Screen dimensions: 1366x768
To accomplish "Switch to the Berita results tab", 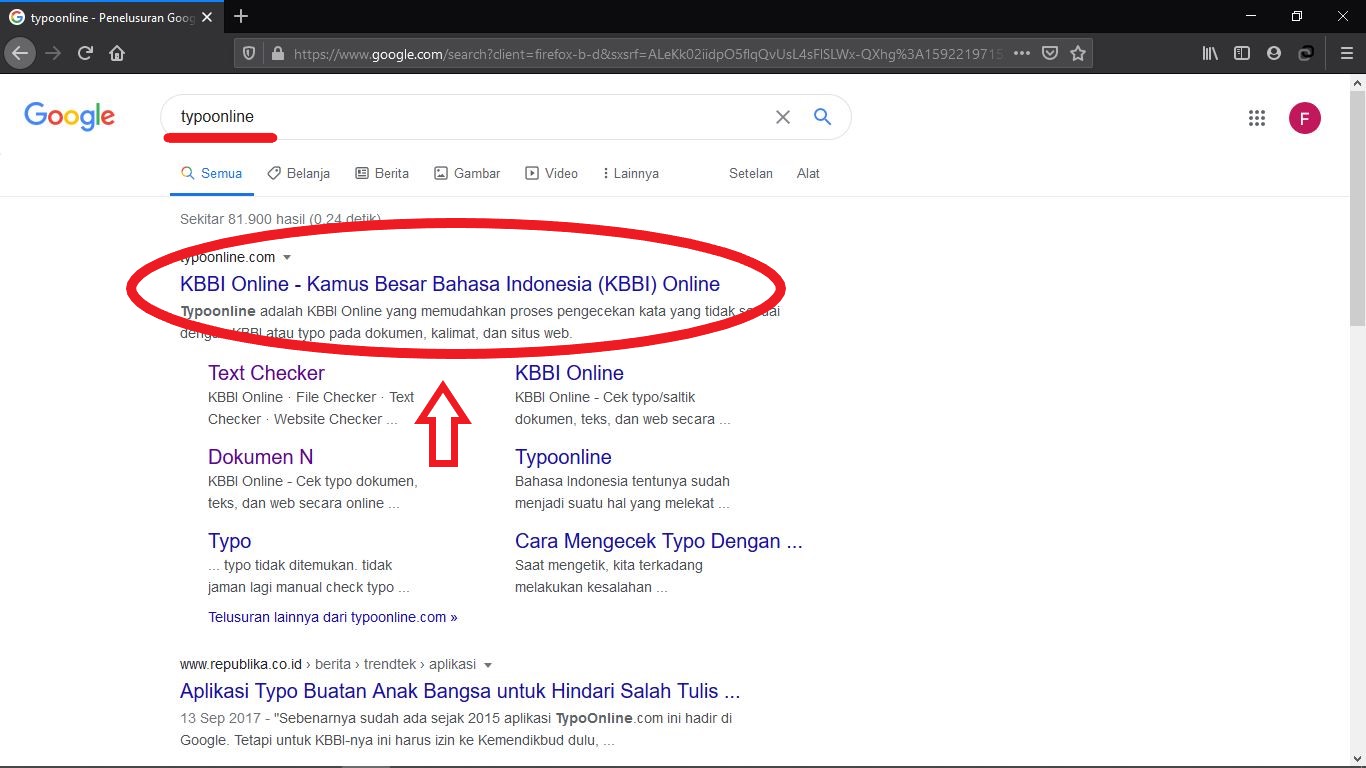I will coord(382,174).
